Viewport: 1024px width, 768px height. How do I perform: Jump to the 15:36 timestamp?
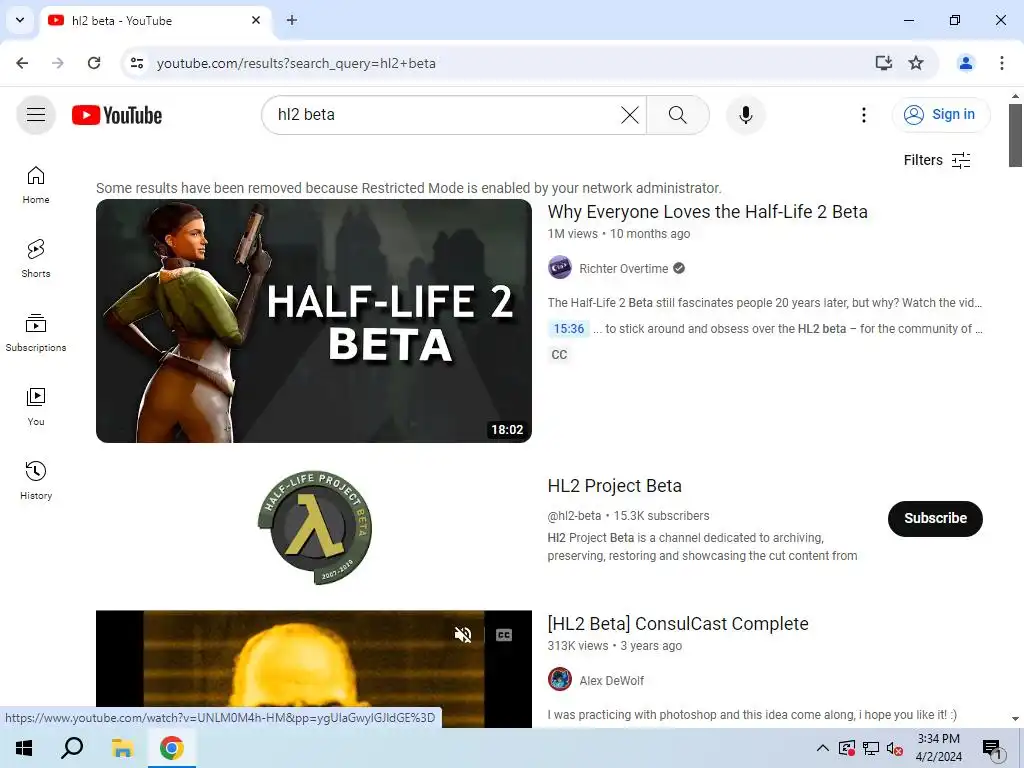point(568,328)
